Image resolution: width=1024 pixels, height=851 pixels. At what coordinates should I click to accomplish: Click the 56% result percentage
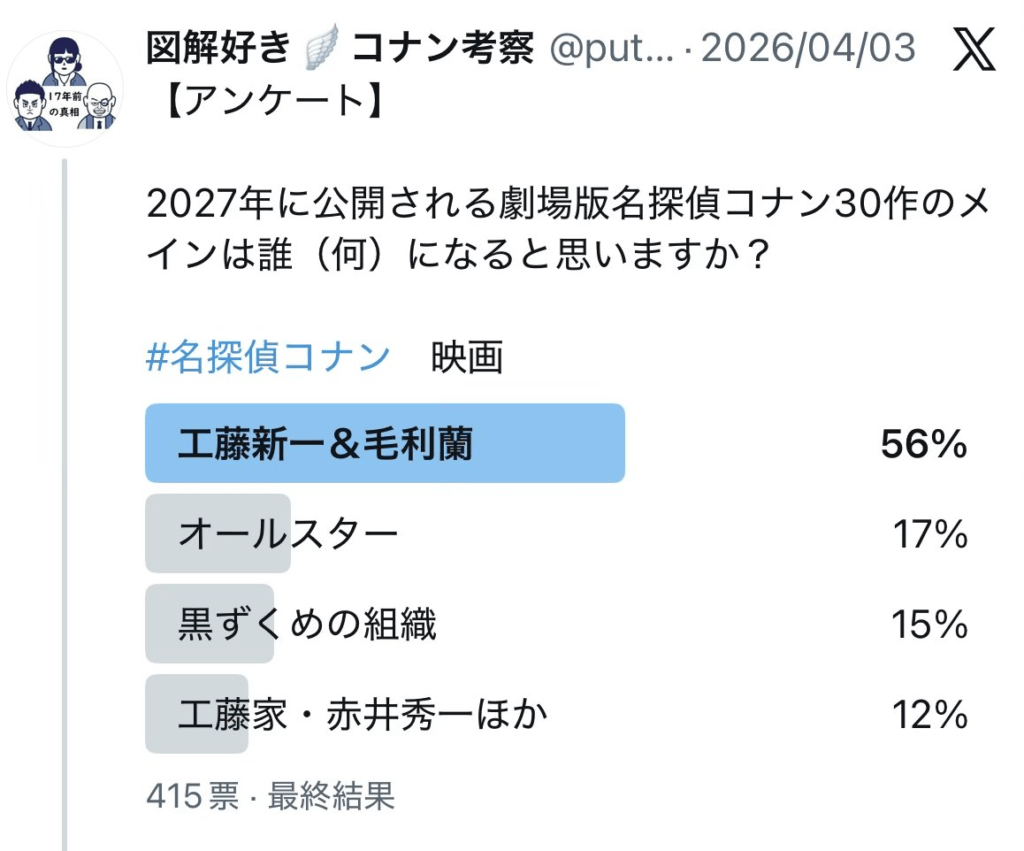[x=923, y=444]
